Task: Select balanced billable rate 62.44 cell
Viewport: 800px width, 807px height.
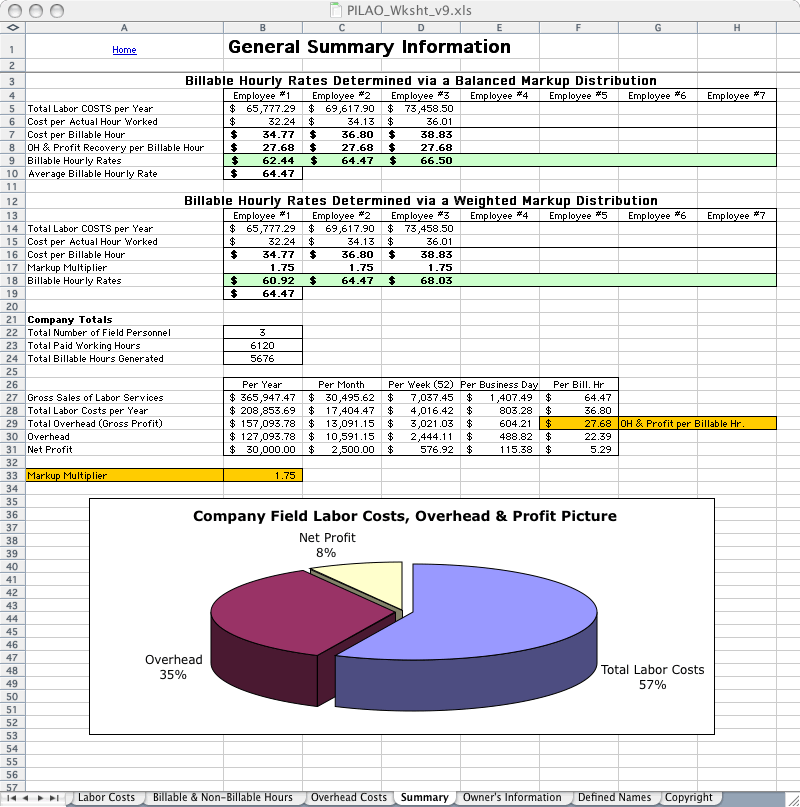Action: point(263,161)
